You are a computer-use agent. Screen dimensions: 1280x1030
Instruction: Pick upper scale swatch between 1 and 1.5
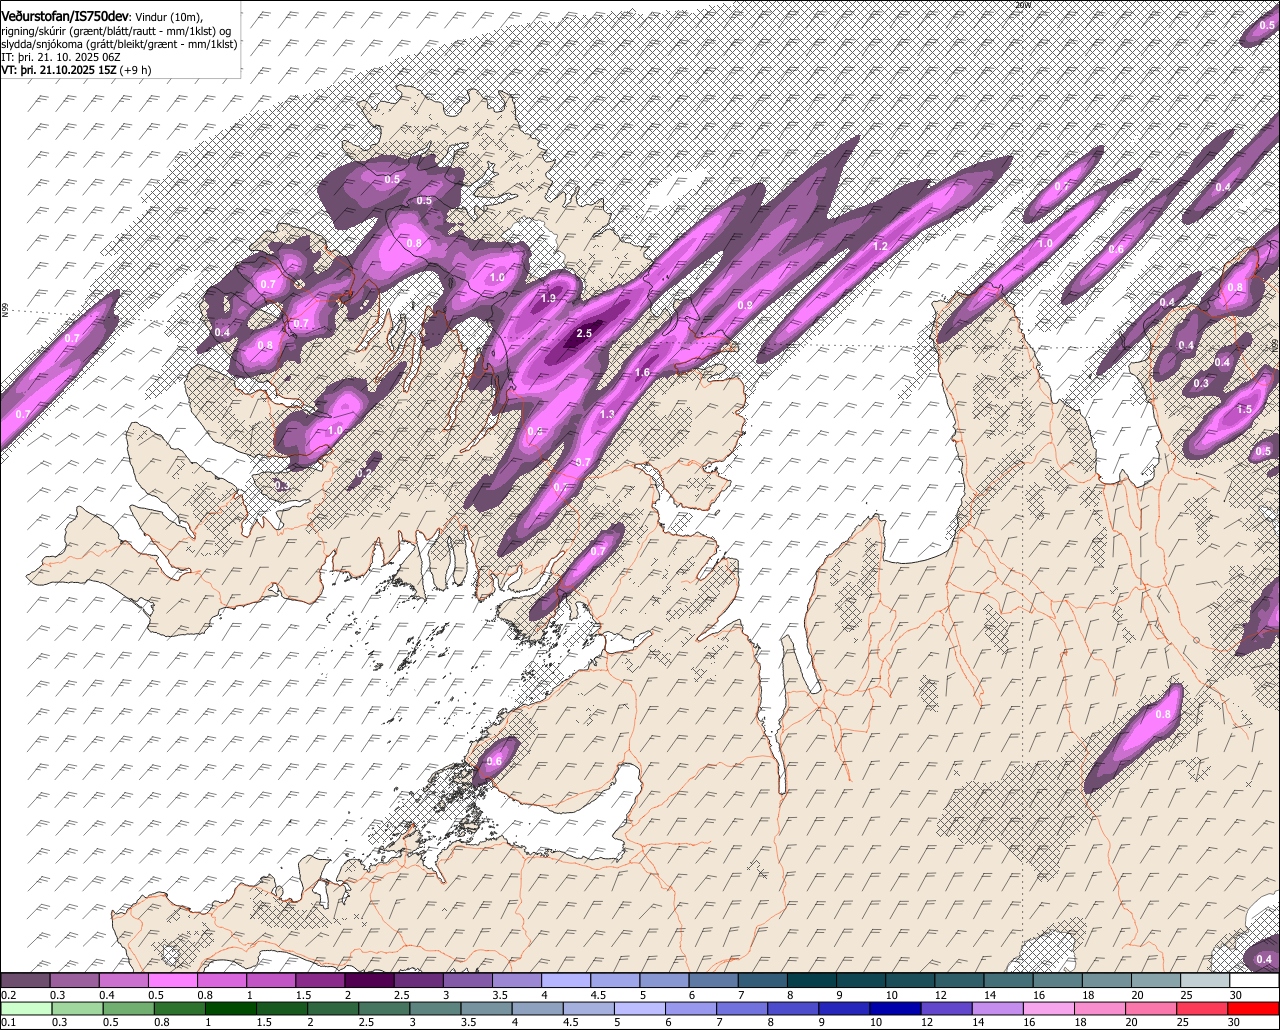[x=272, y=980]
